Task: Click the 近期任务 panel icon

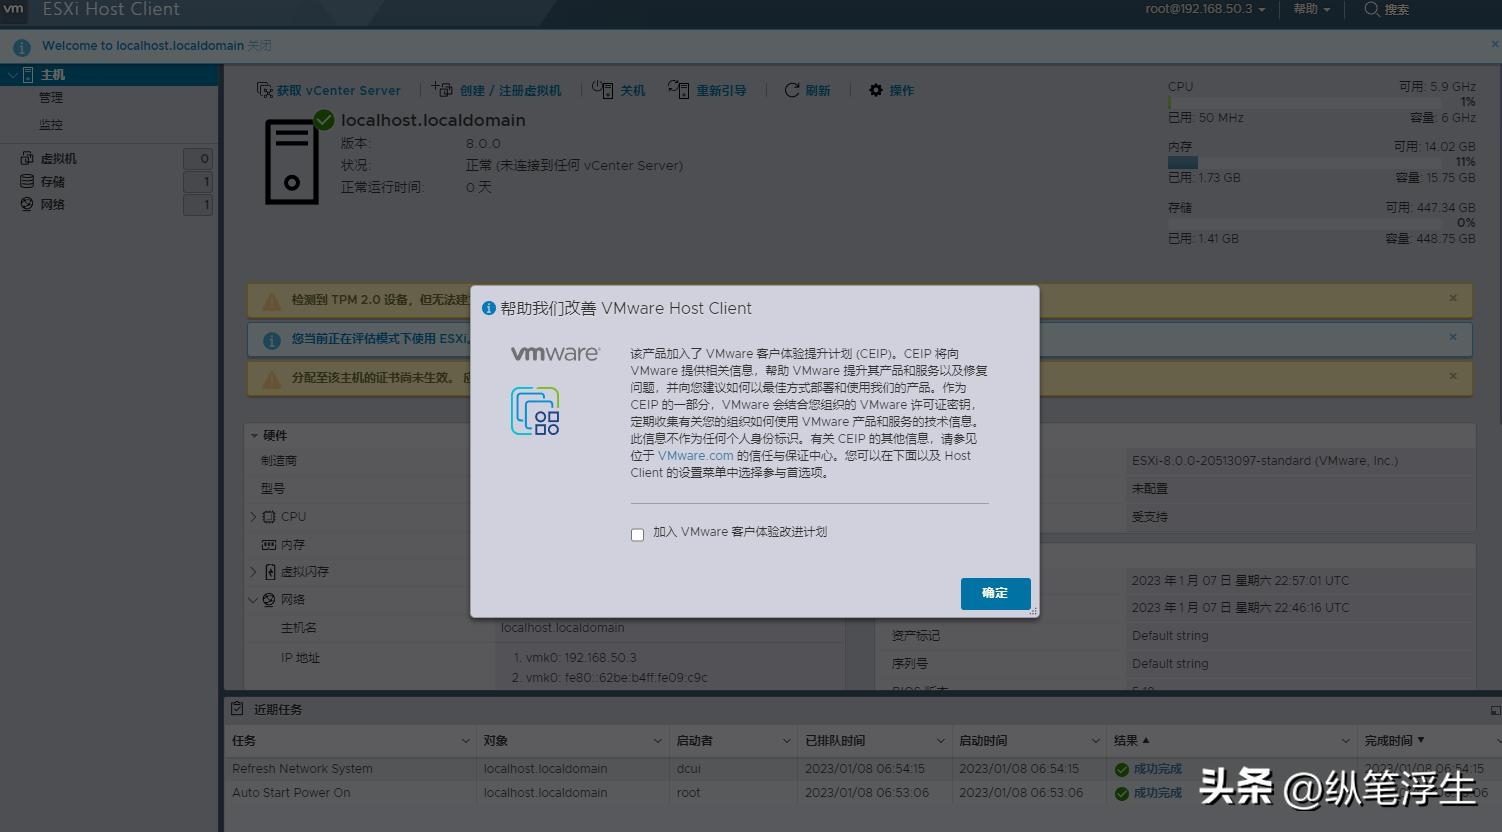Action: tap(238, 709)
